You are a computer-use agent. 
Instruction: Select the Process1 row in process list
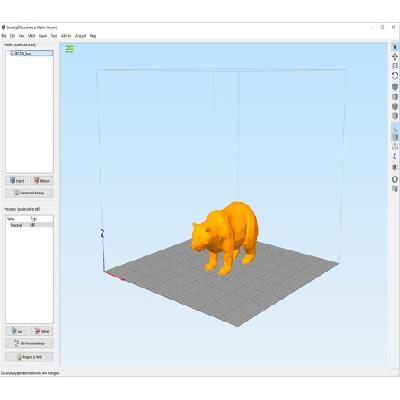pyautogui.click(x=29, y=225)
